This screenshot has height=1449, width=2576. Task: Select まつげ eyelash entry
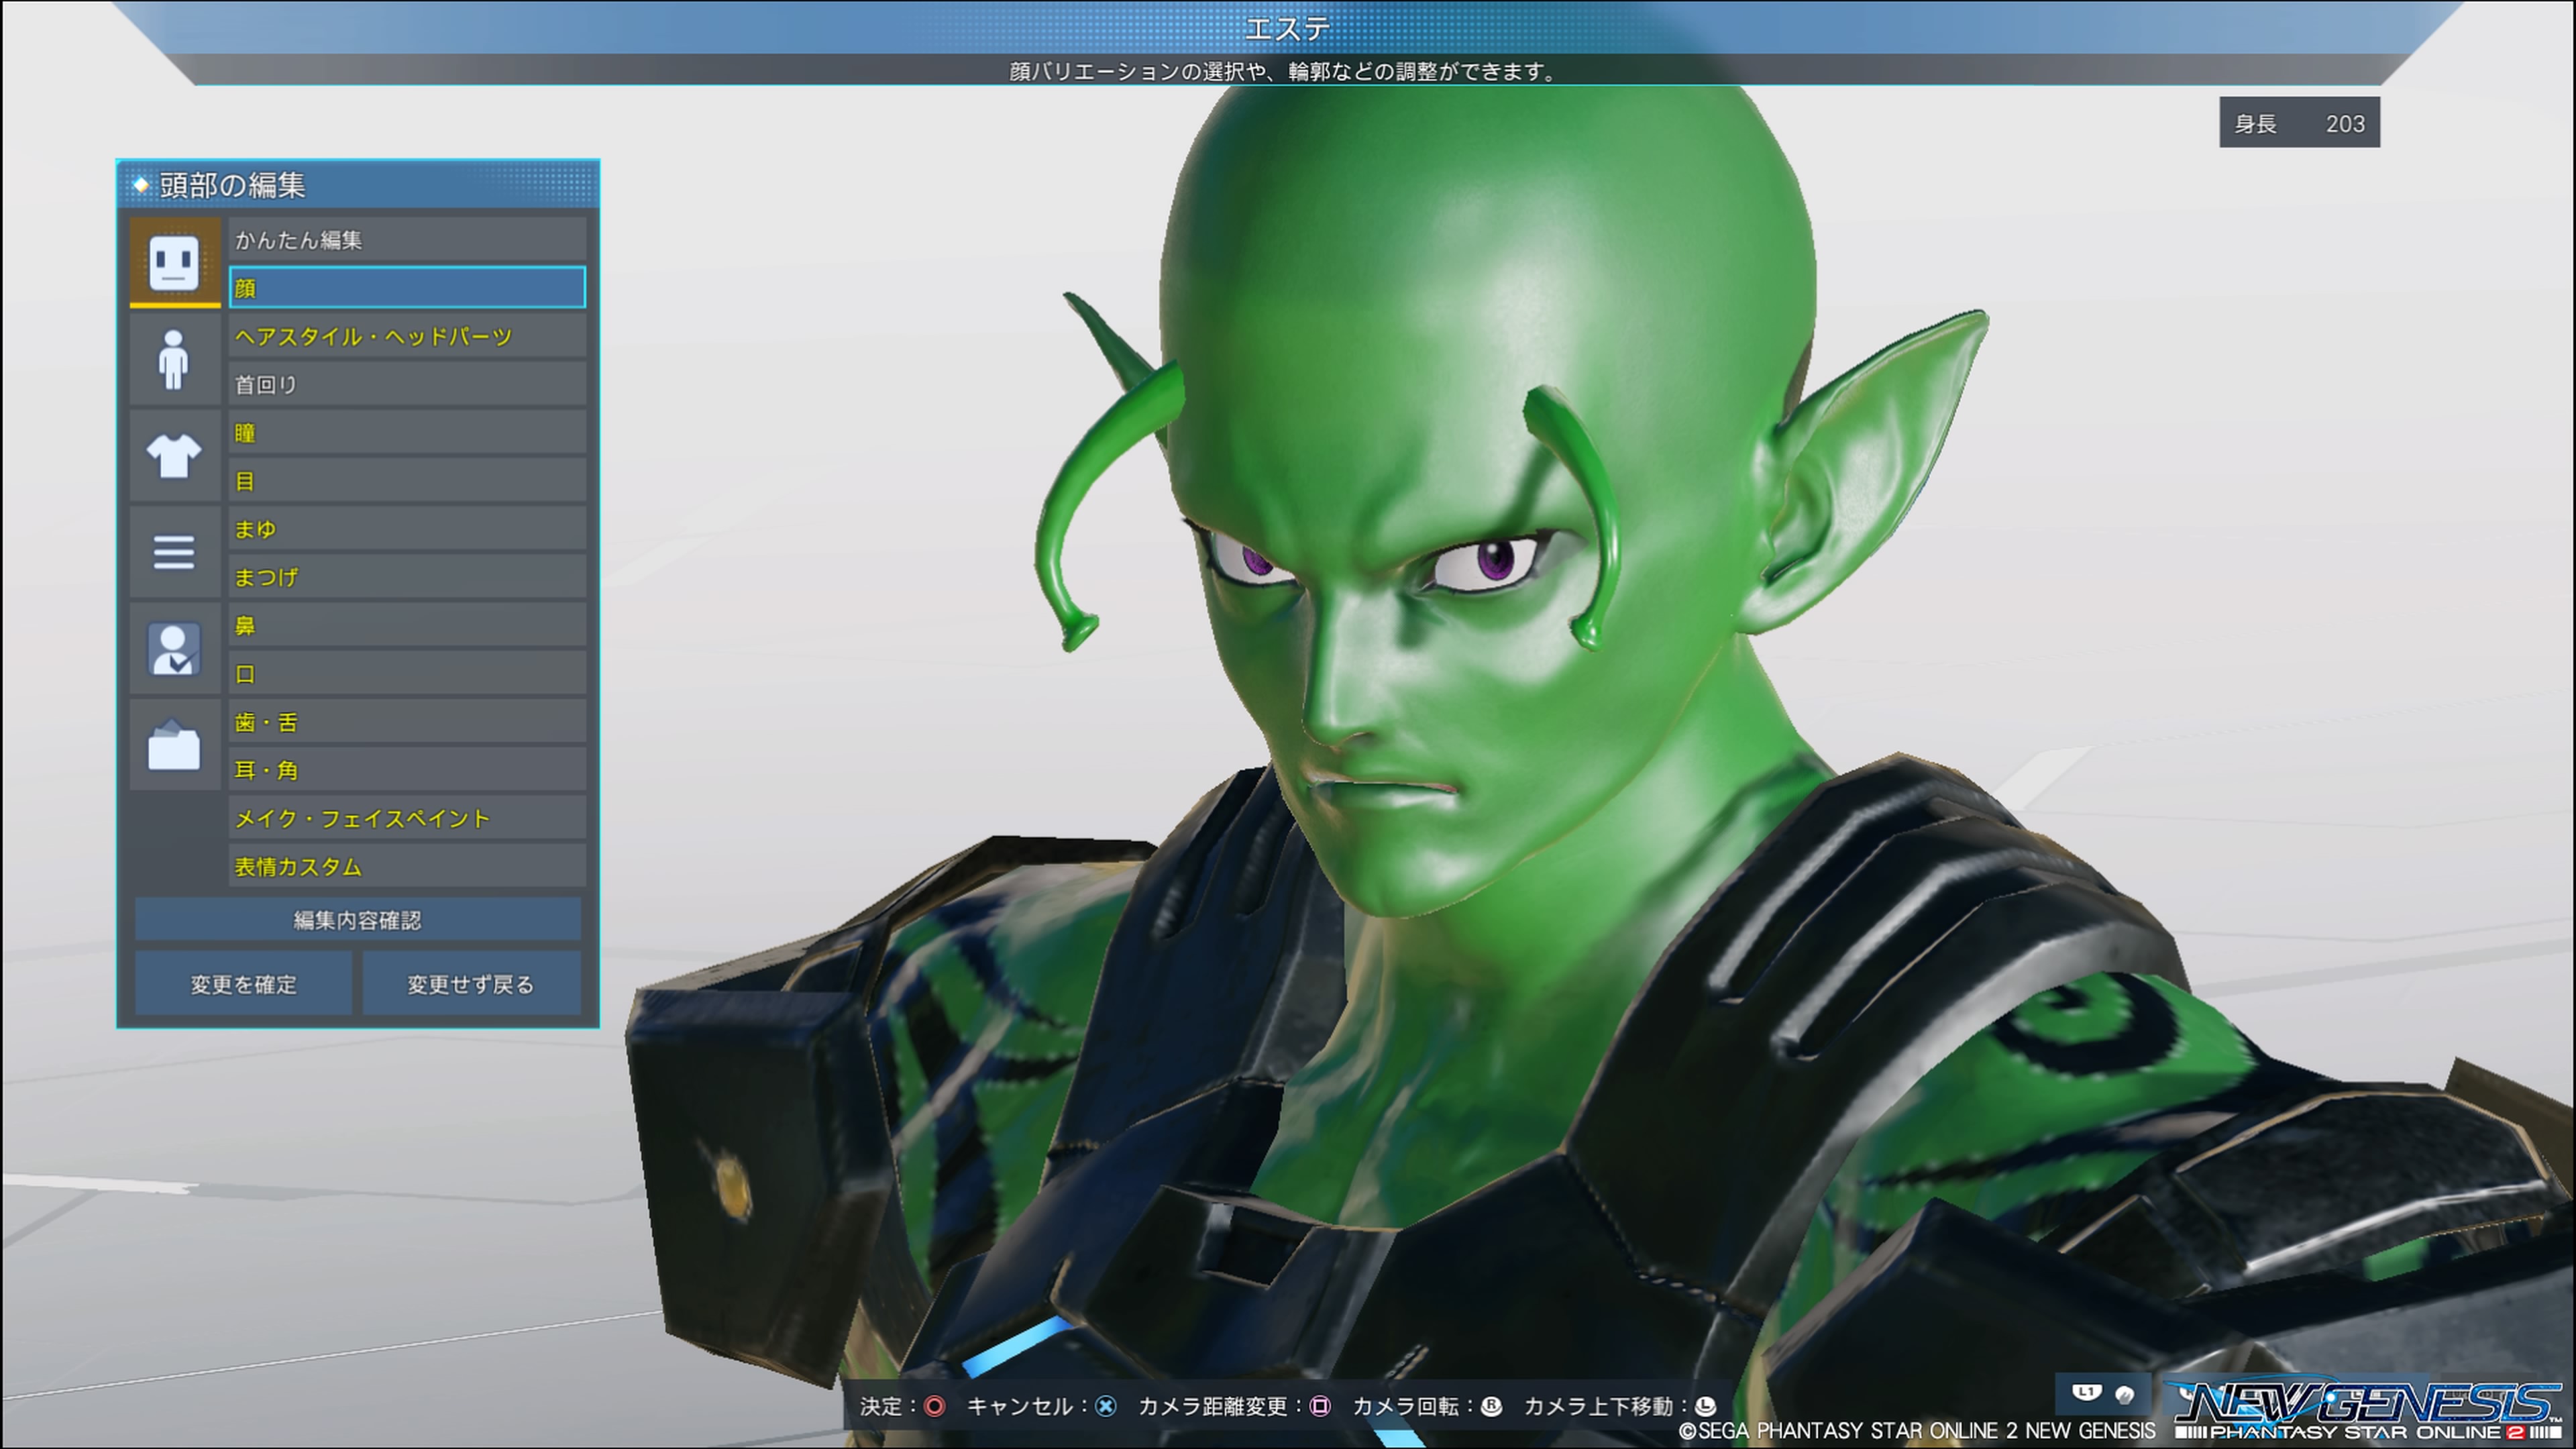[x=407, y=577]
